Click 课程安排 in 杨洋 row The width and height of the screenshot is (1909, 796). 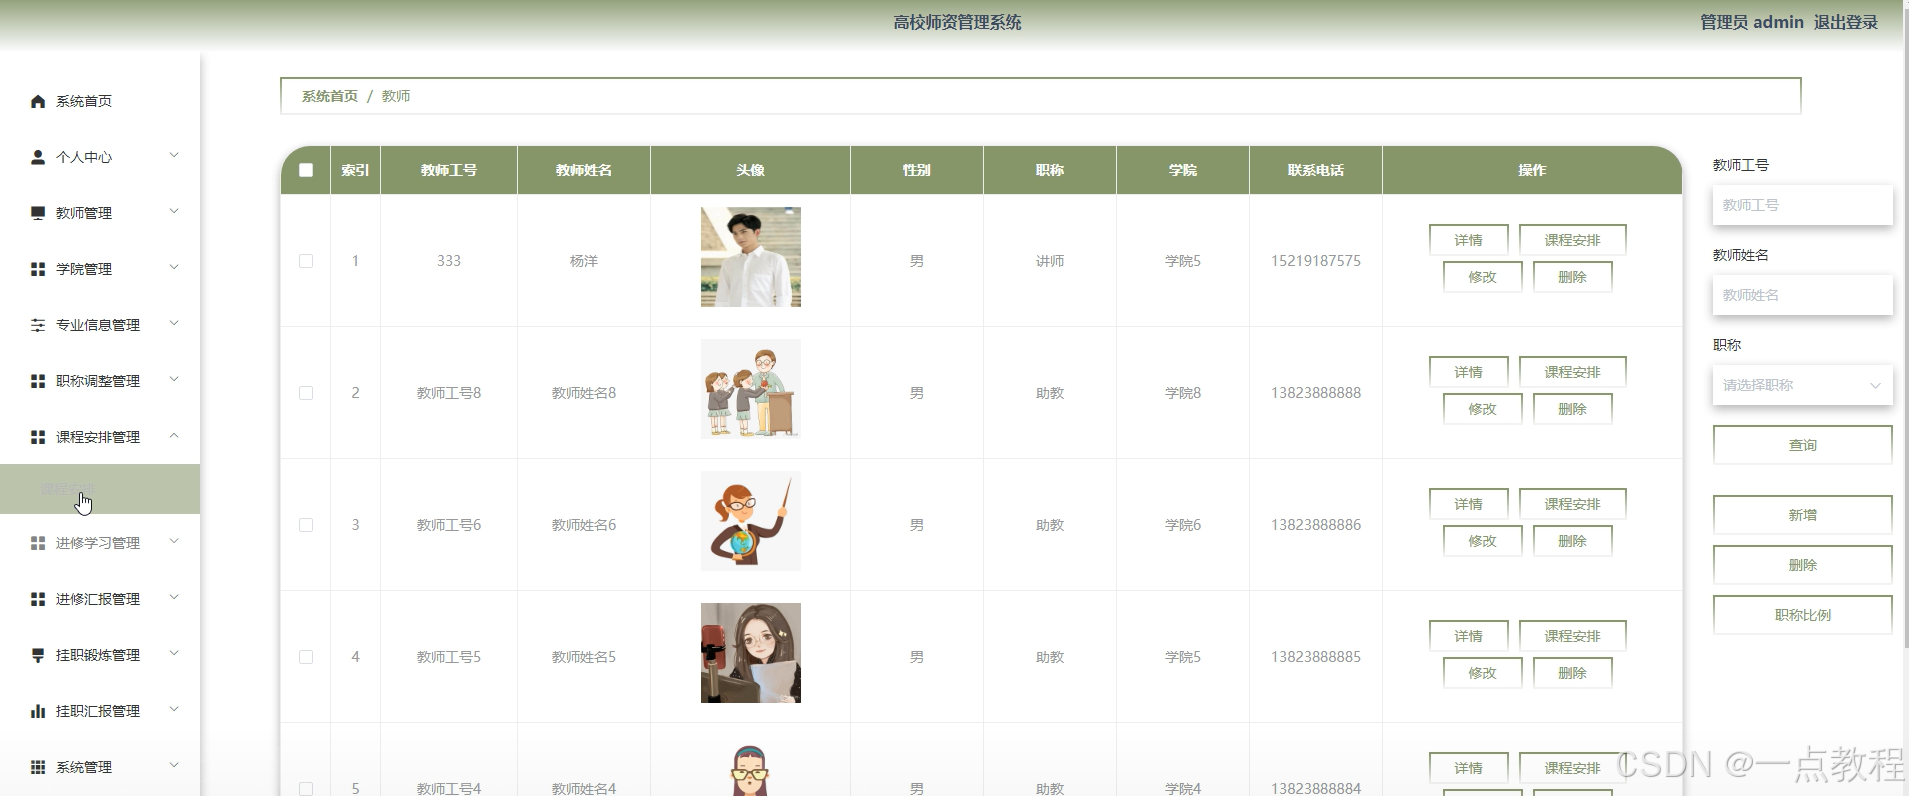pyautogui.click(x=1572, y=240)
